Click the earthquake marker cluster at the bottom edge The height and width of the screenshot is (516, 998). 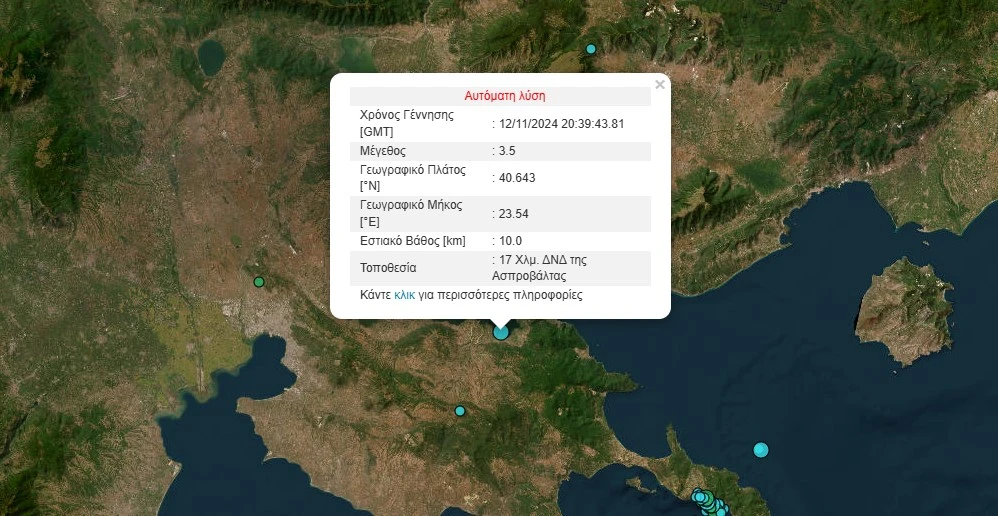click(x=707, y=500)
